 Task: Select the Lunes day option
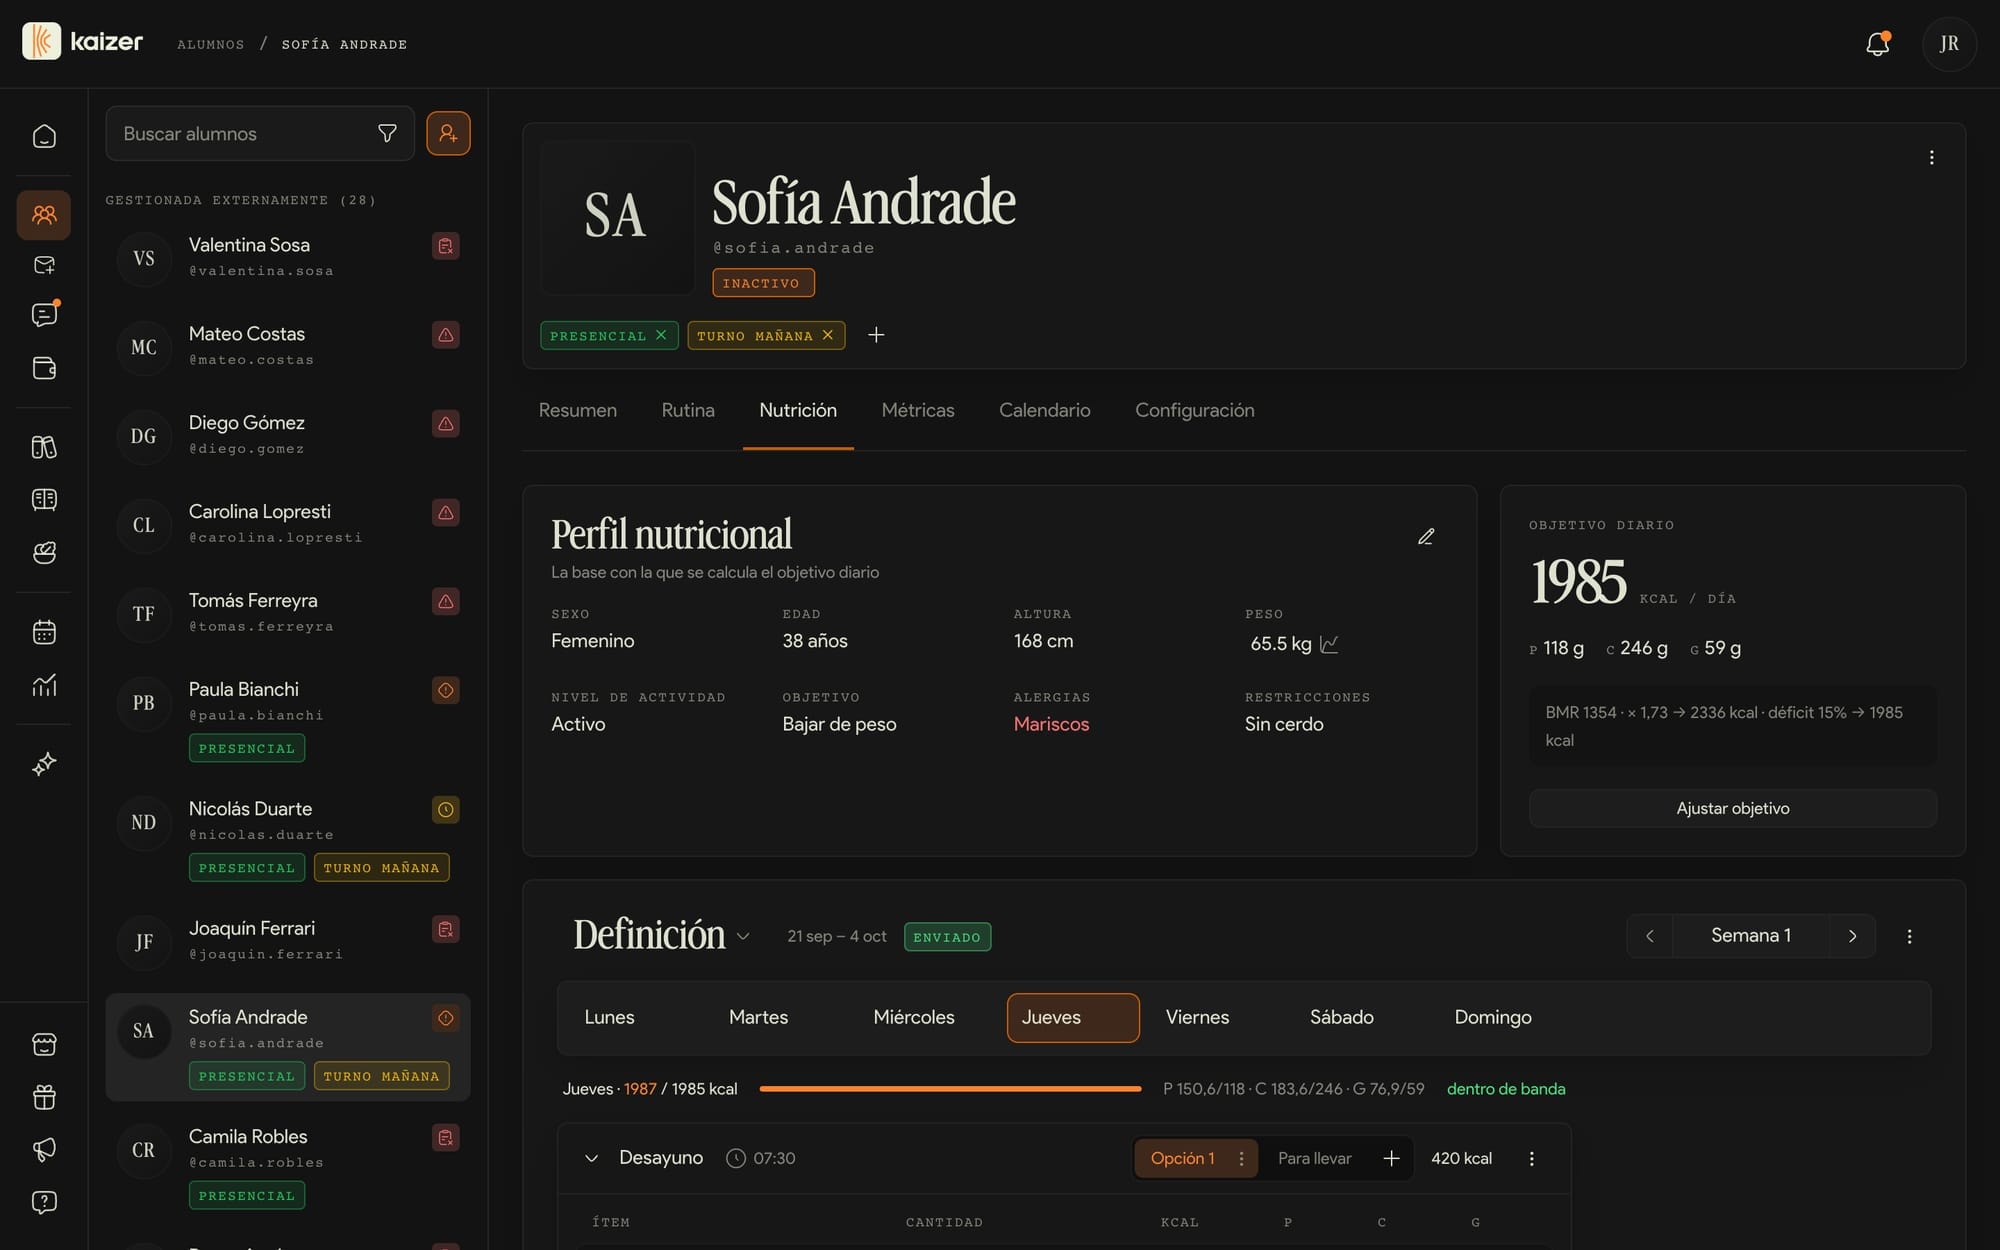[609, 1018]
